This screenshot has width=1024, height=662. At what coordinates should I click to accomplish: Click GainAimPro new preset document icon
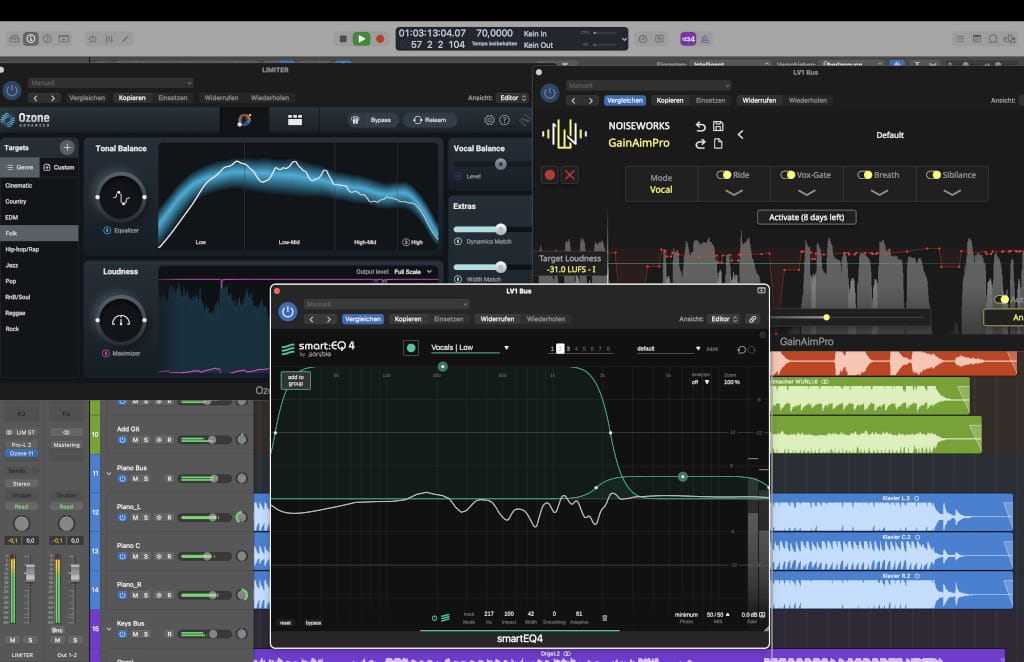pos(718,144)
